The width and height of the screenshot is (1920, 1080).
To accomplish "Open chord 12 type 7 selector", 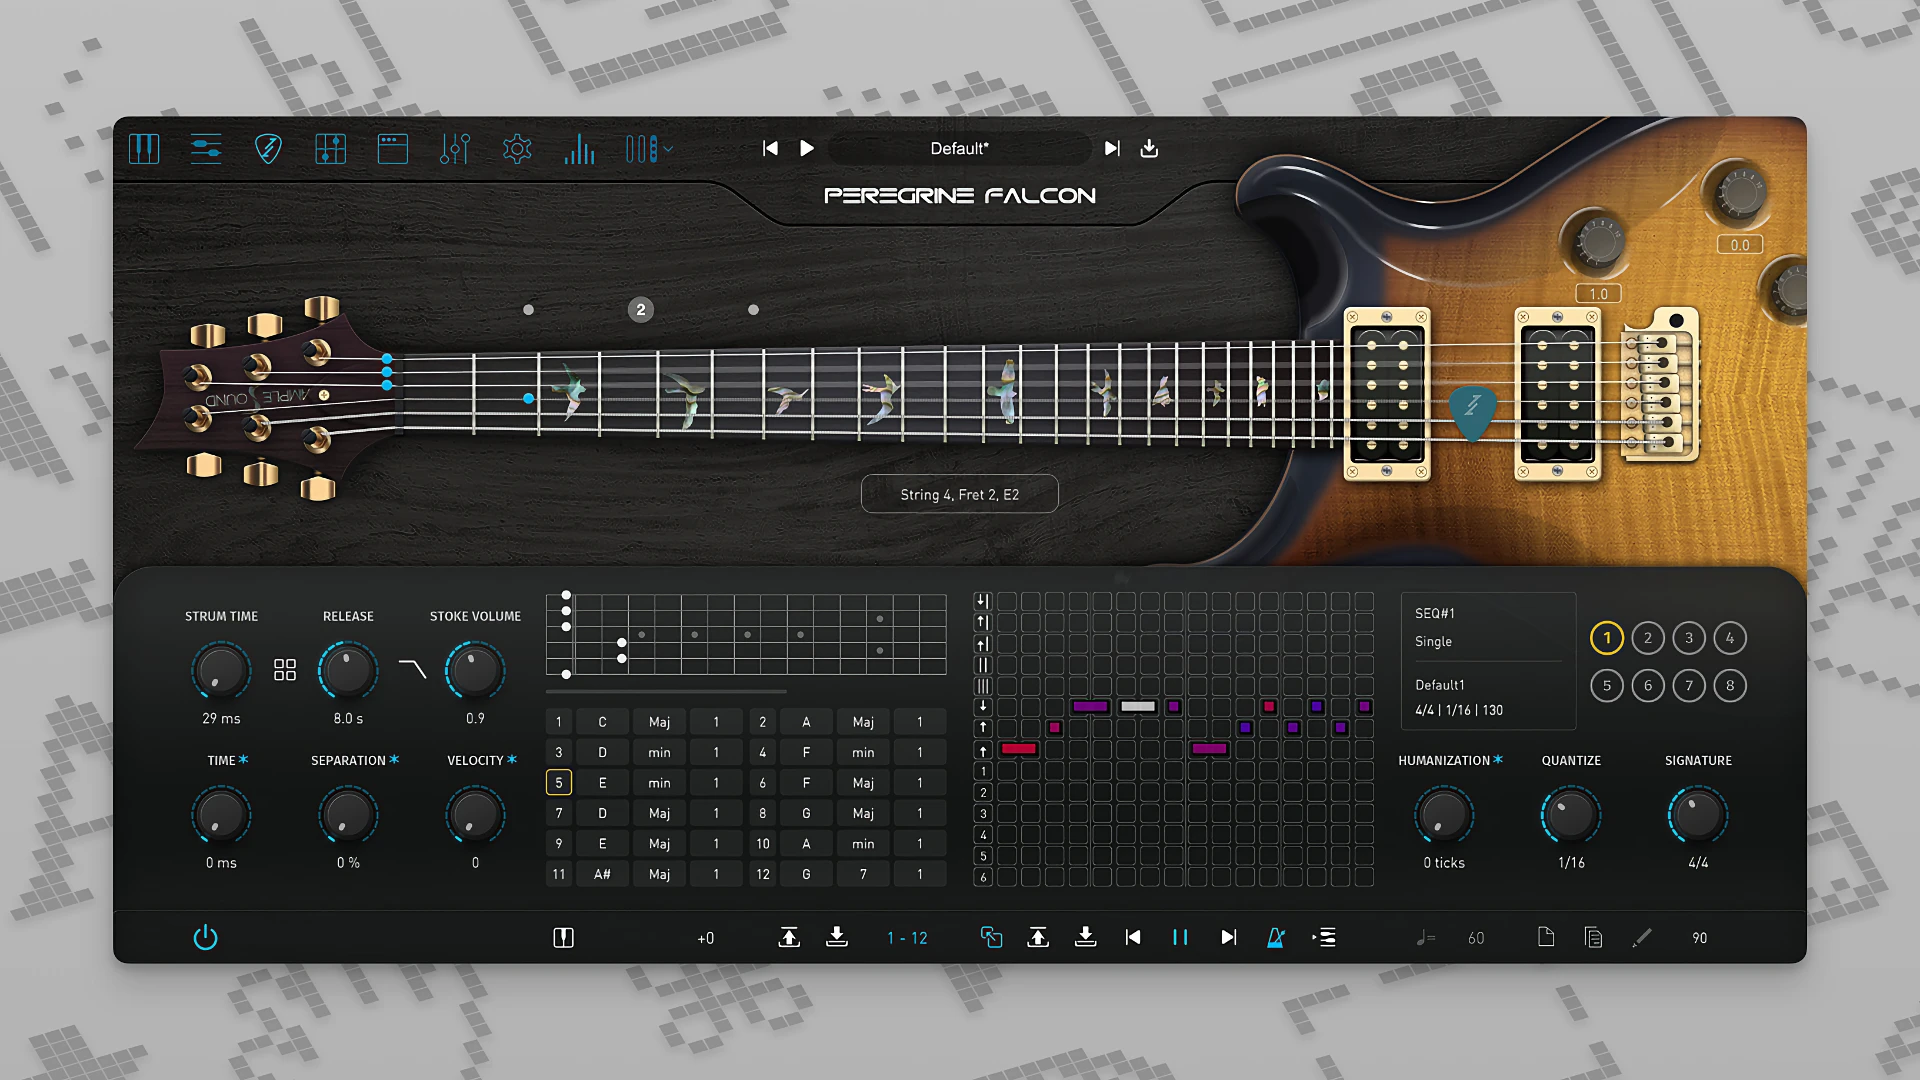I will [x=863, y=874].
